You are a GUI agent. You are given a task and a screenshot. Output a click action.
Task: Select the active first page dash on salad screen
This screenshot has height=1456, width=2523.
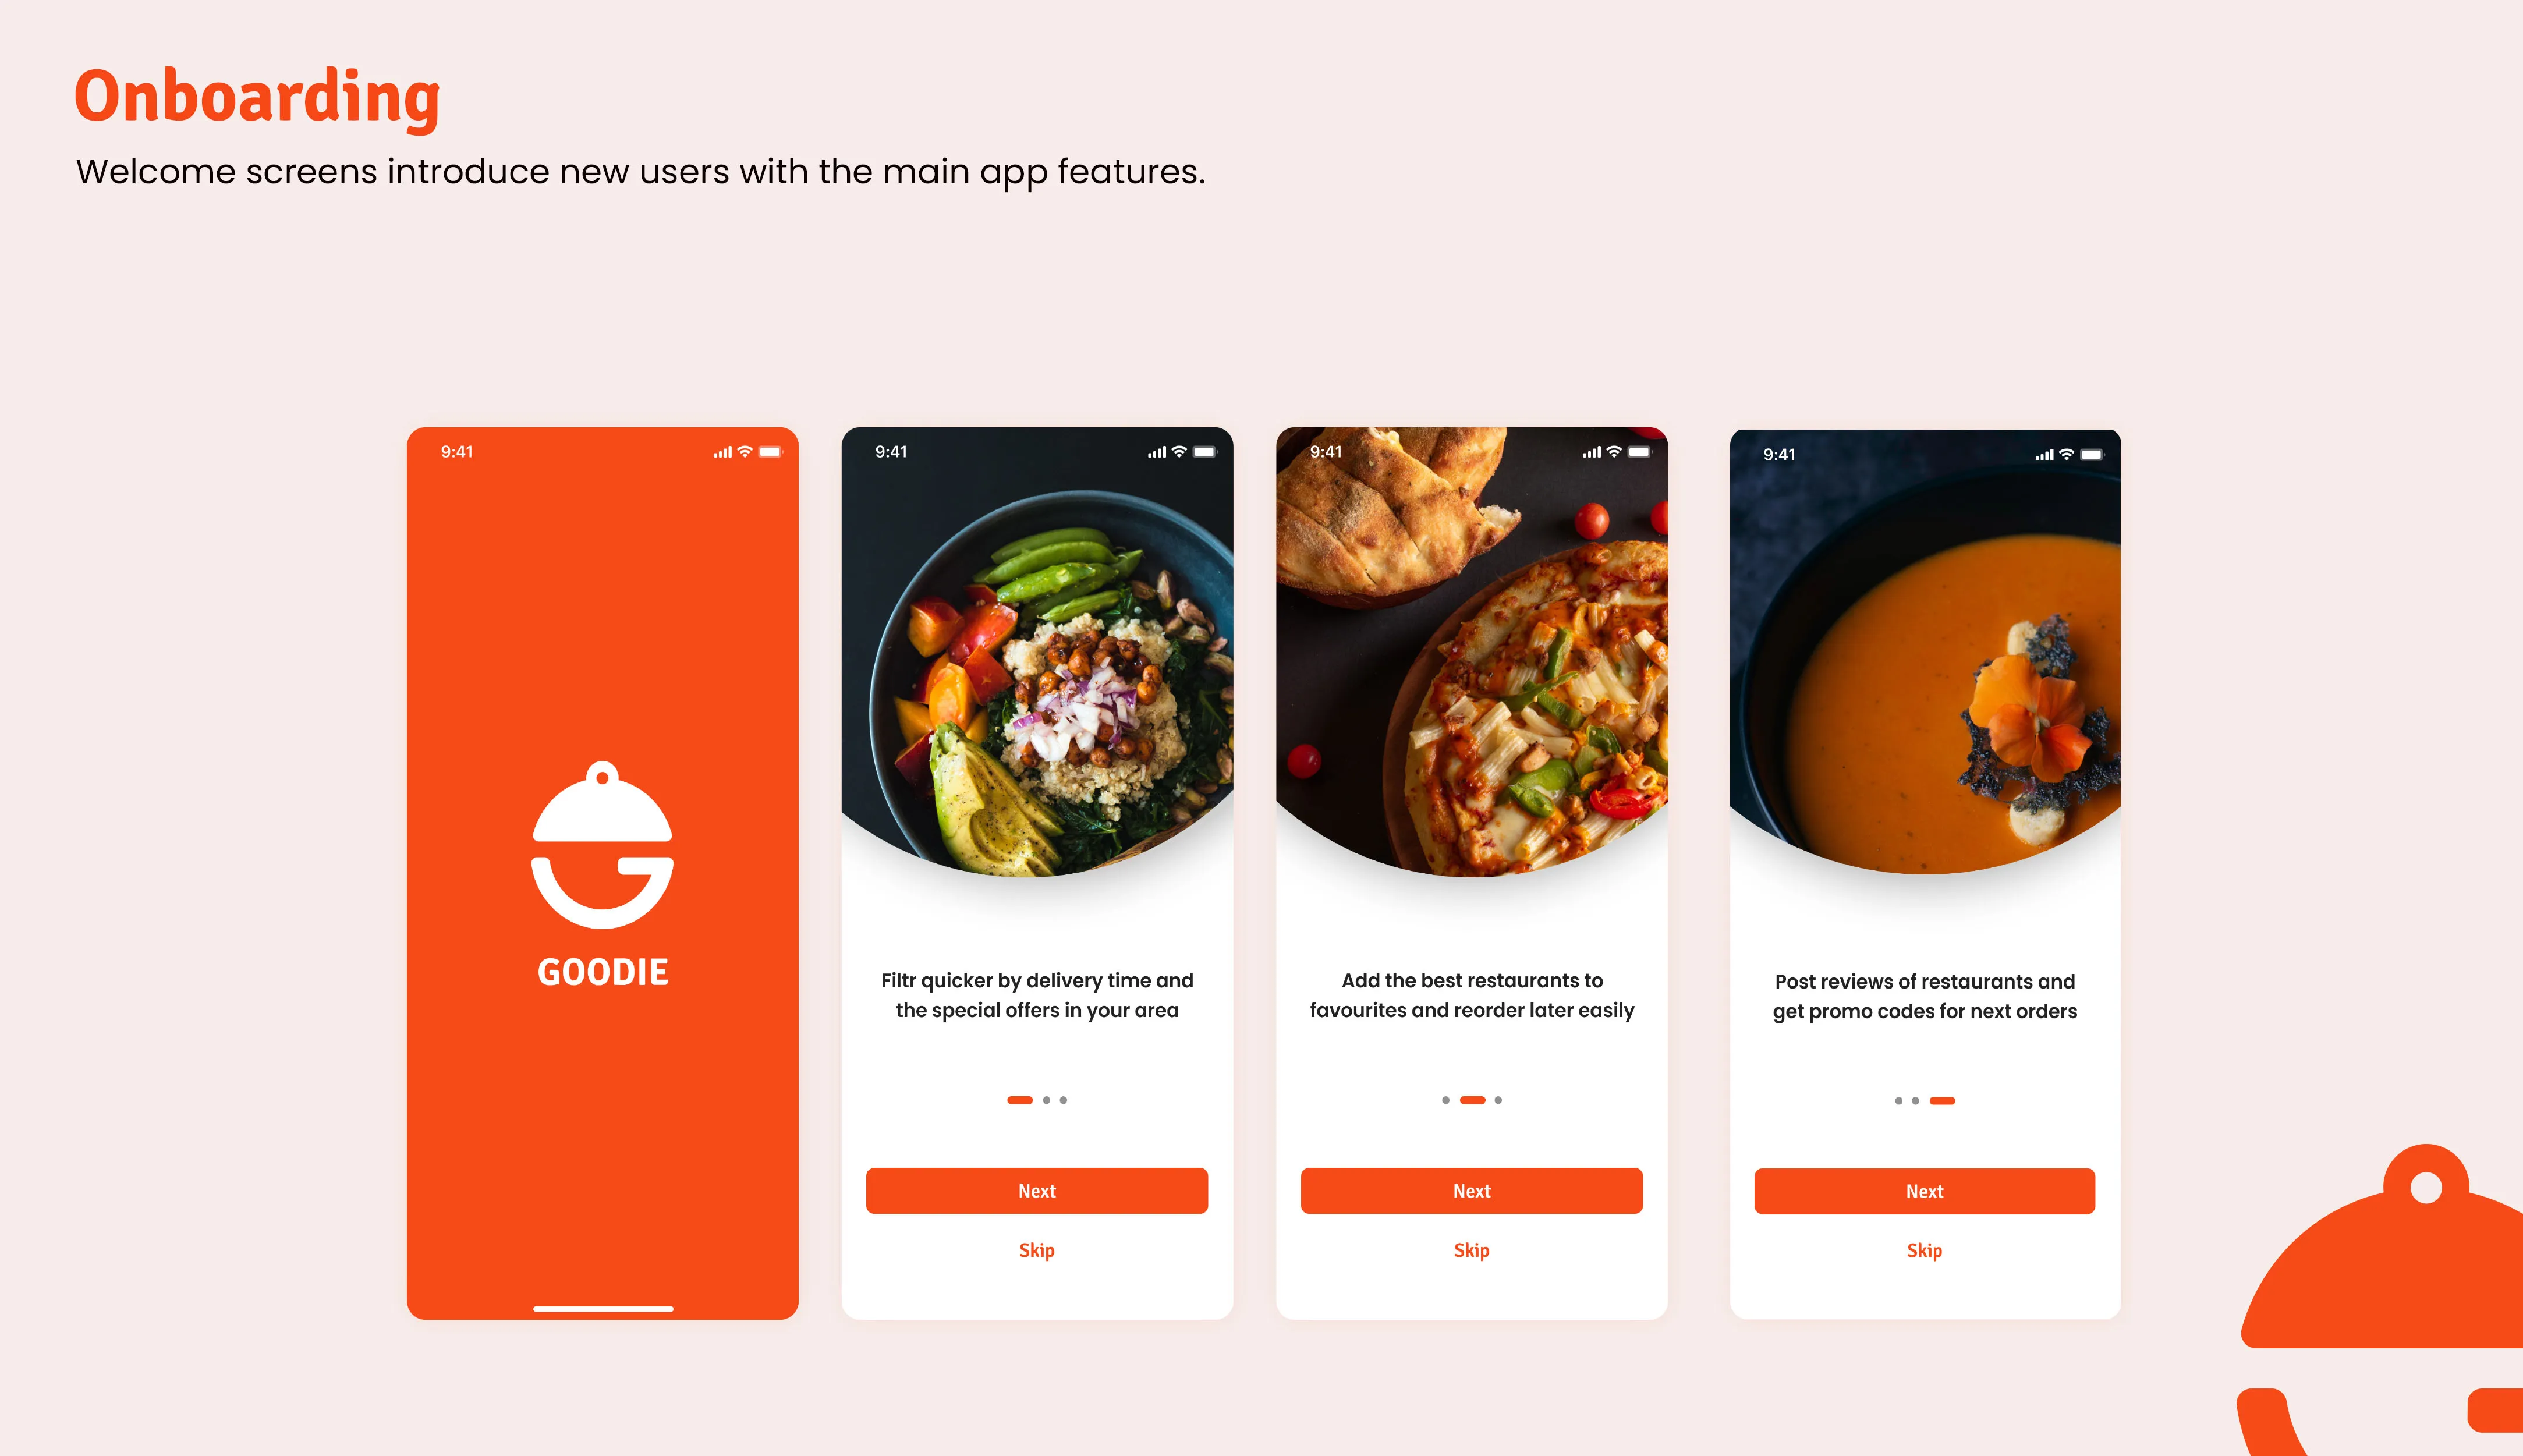[1020, 1100]
